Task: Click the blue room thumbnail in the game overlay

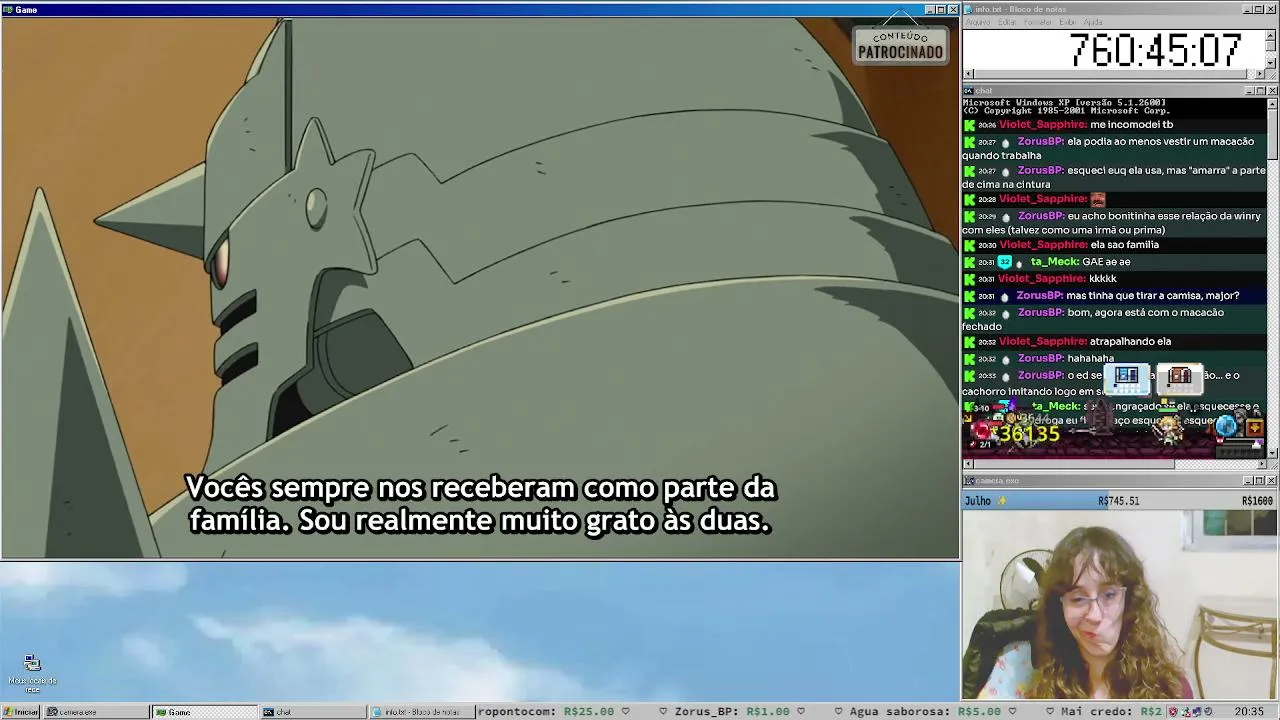Action: point(1126,377)
